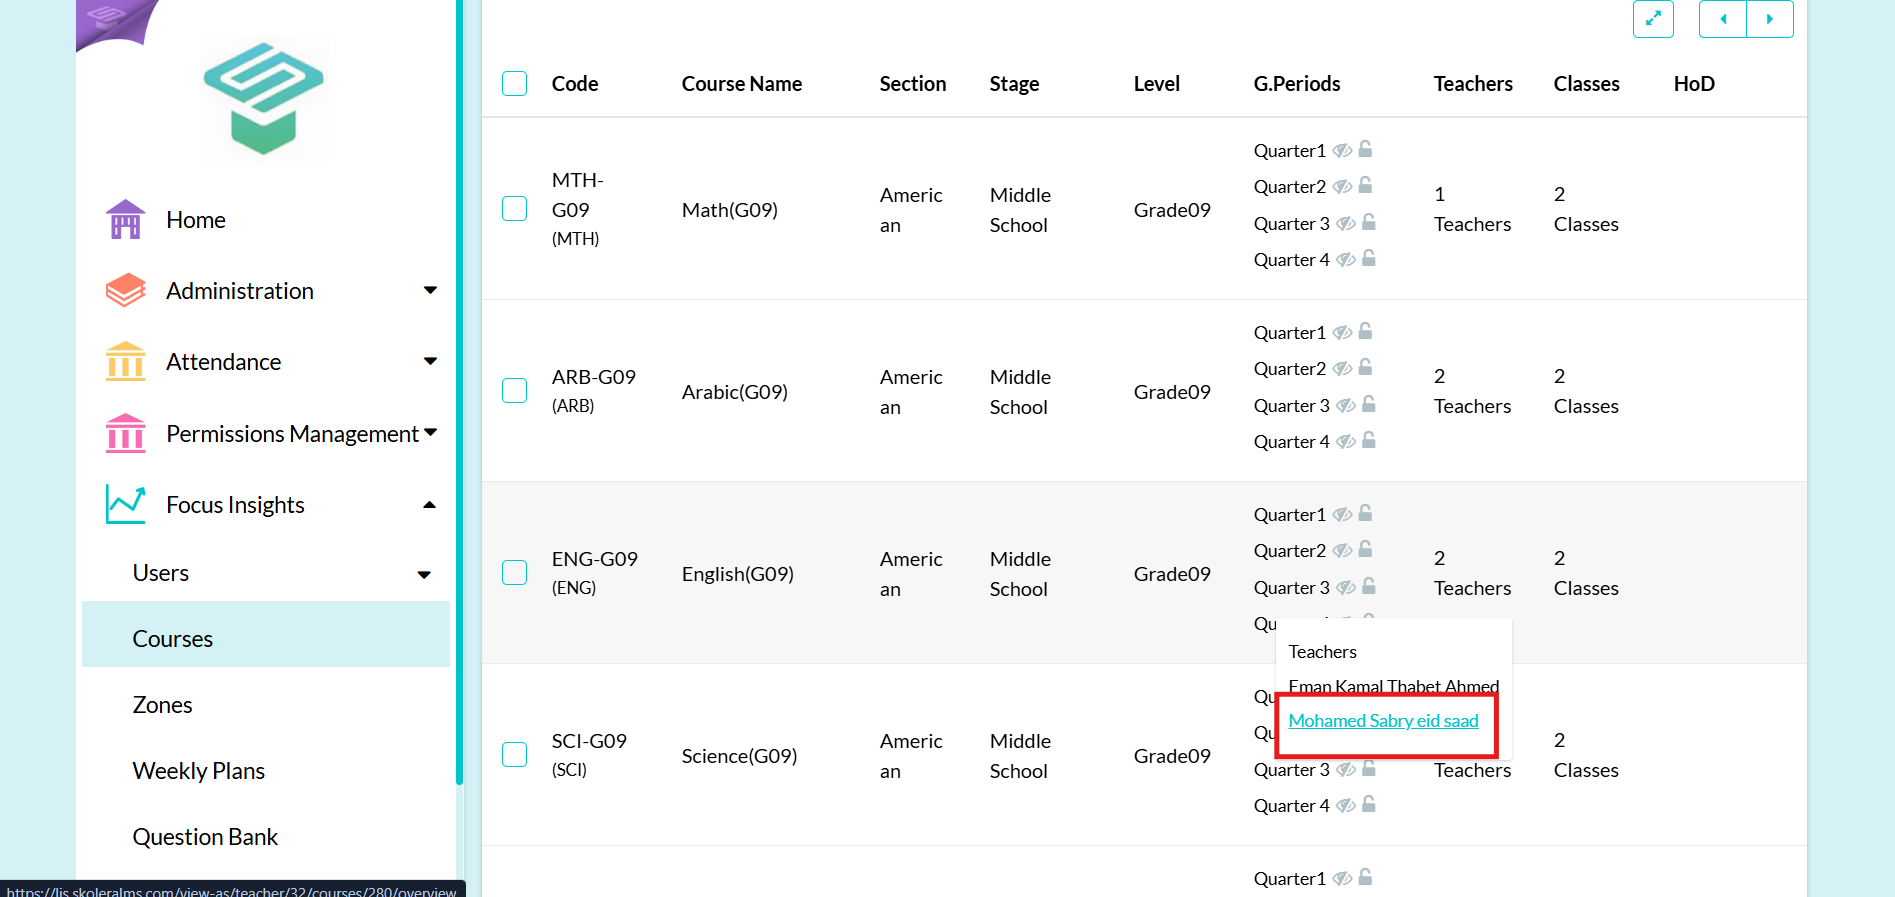Expand the Attendance menu arrow
This screenshot has height=897, width=1895.
430,361
